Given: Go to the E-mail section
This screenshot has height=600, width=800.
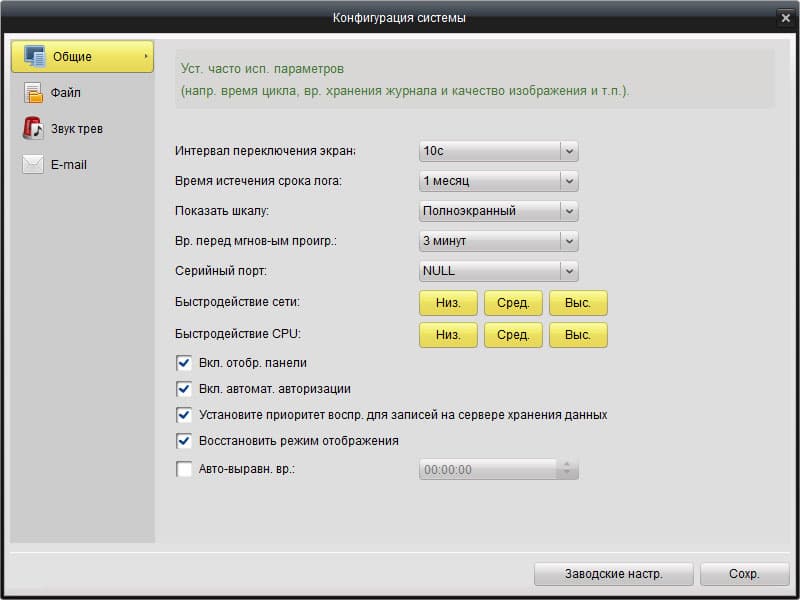Looking at the screenshot, I should (82, 165).
